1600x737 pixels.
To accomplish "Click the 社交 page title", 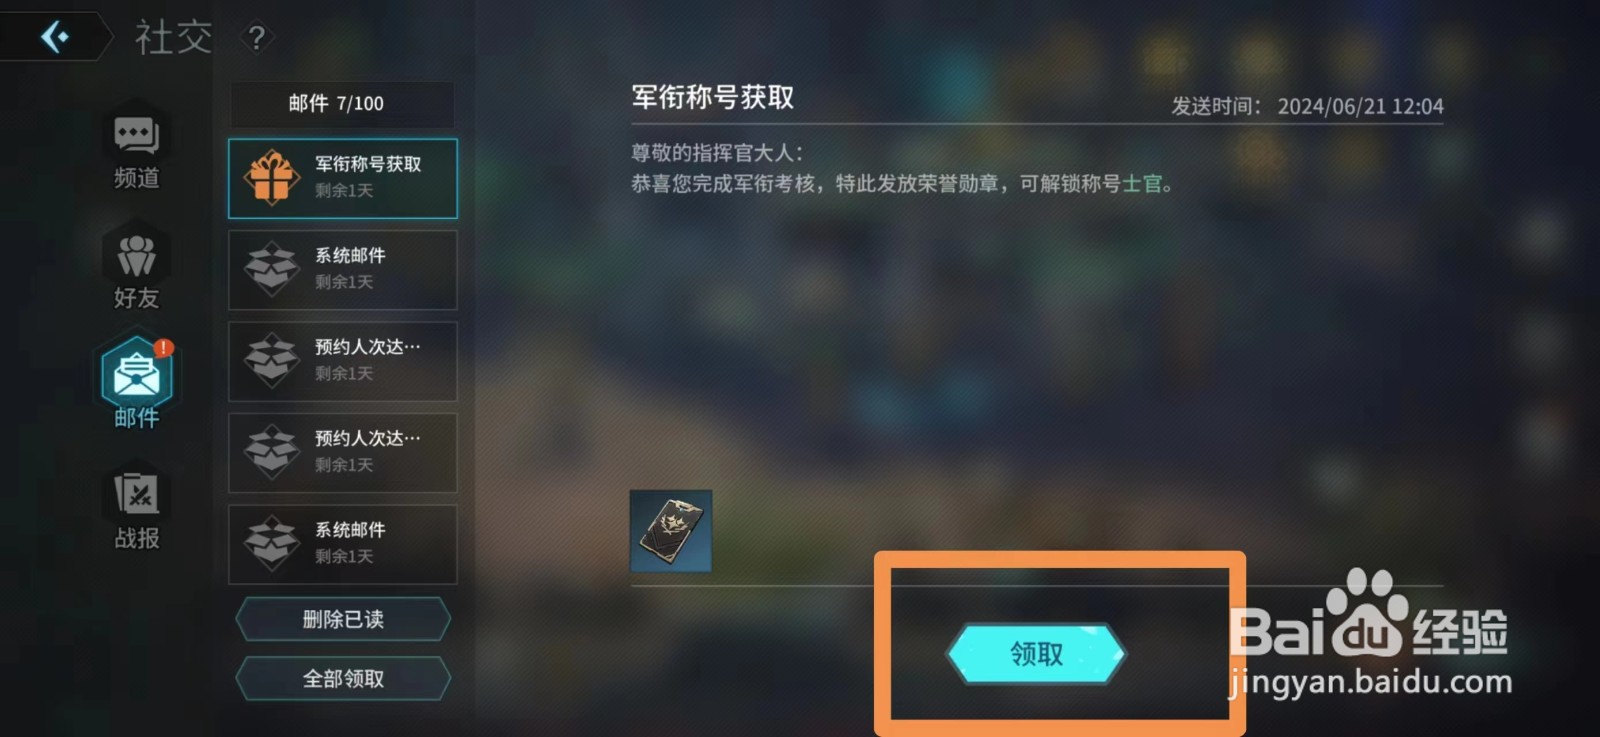I will (x=174, y=38).
